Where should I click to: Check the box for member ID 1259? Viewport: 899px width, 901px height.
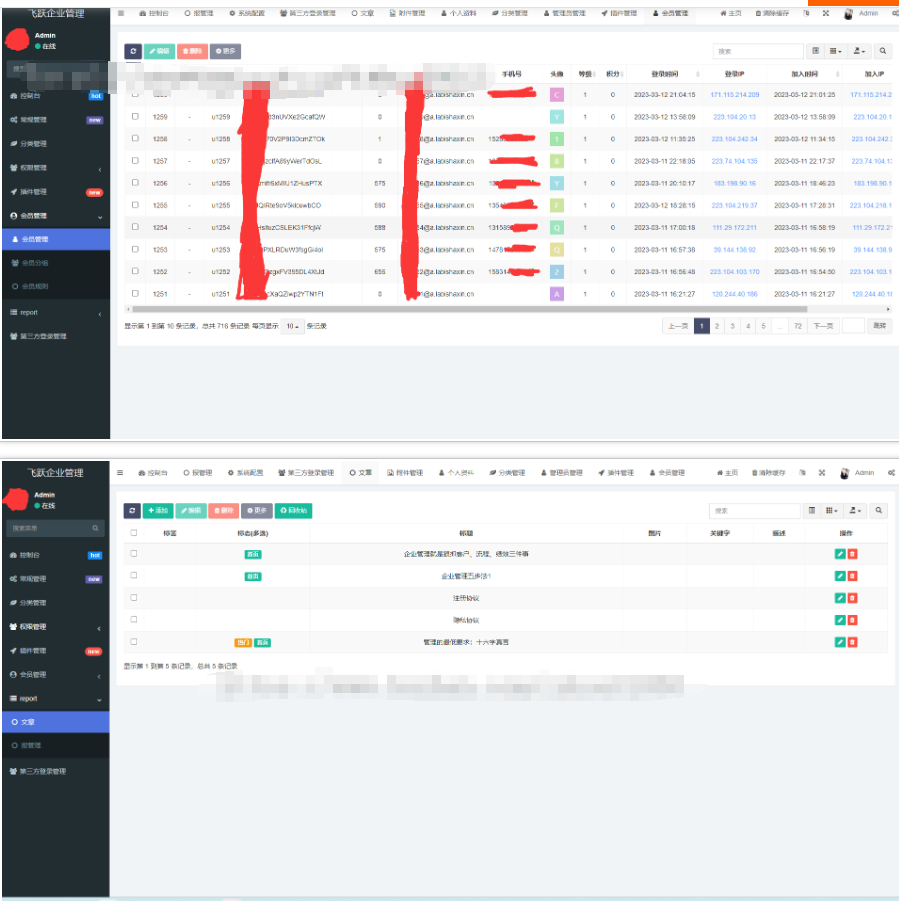pos(135,116)
